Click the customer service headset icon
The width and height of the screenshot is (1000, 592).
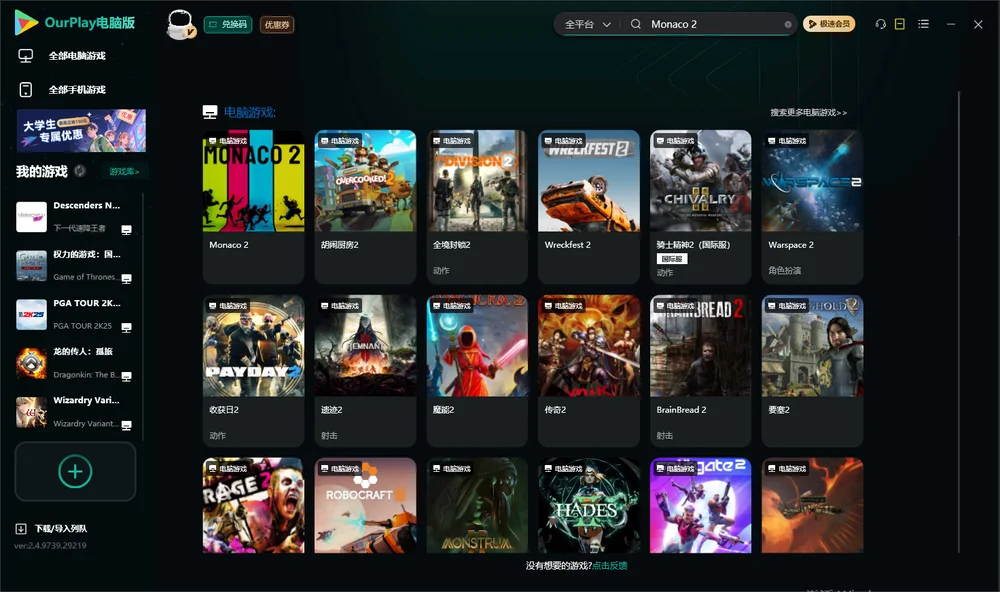point(881,24)
